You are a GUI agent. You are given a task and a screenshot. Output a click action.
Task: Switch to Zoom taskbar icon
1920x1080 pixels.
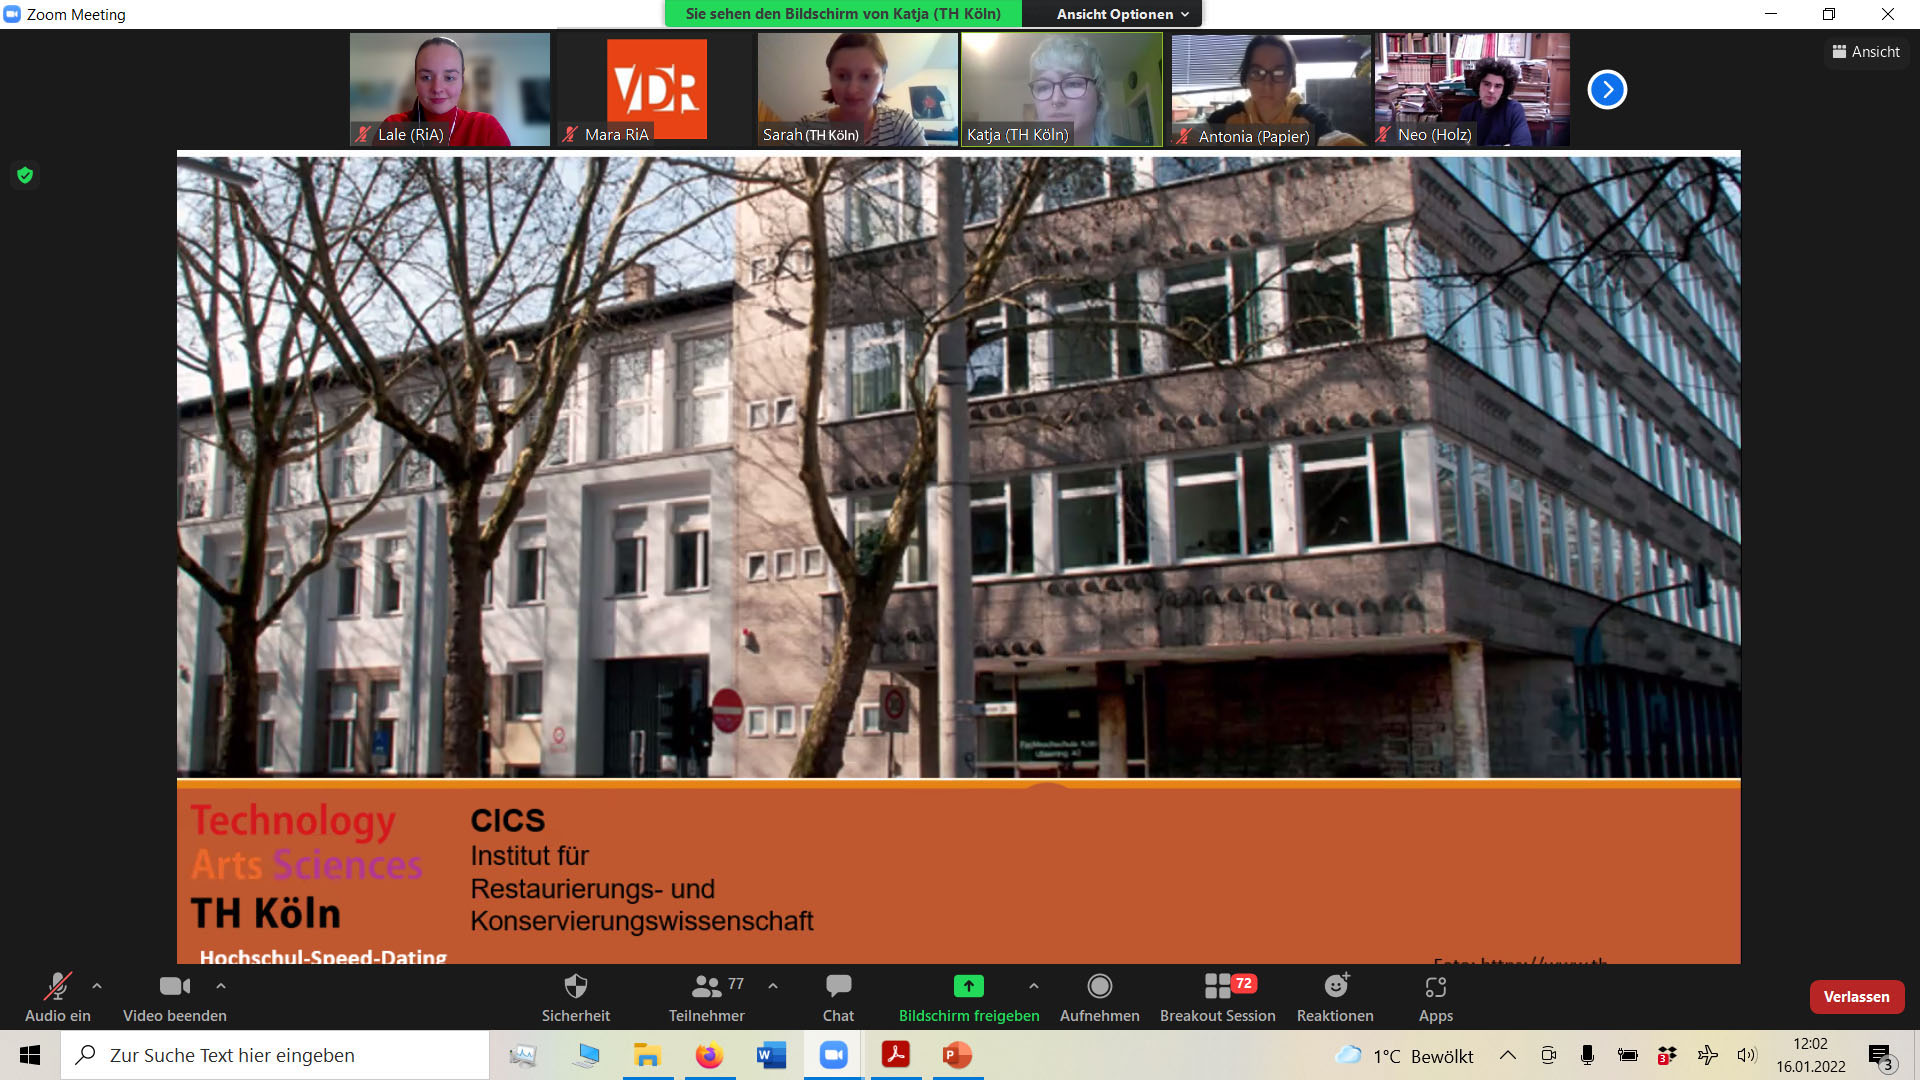pos(833,1055)
